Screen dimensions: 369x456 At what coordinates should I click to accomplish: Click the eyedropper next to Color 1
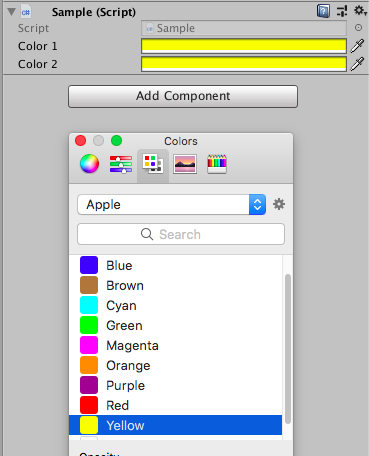click(x=357, y=46)
